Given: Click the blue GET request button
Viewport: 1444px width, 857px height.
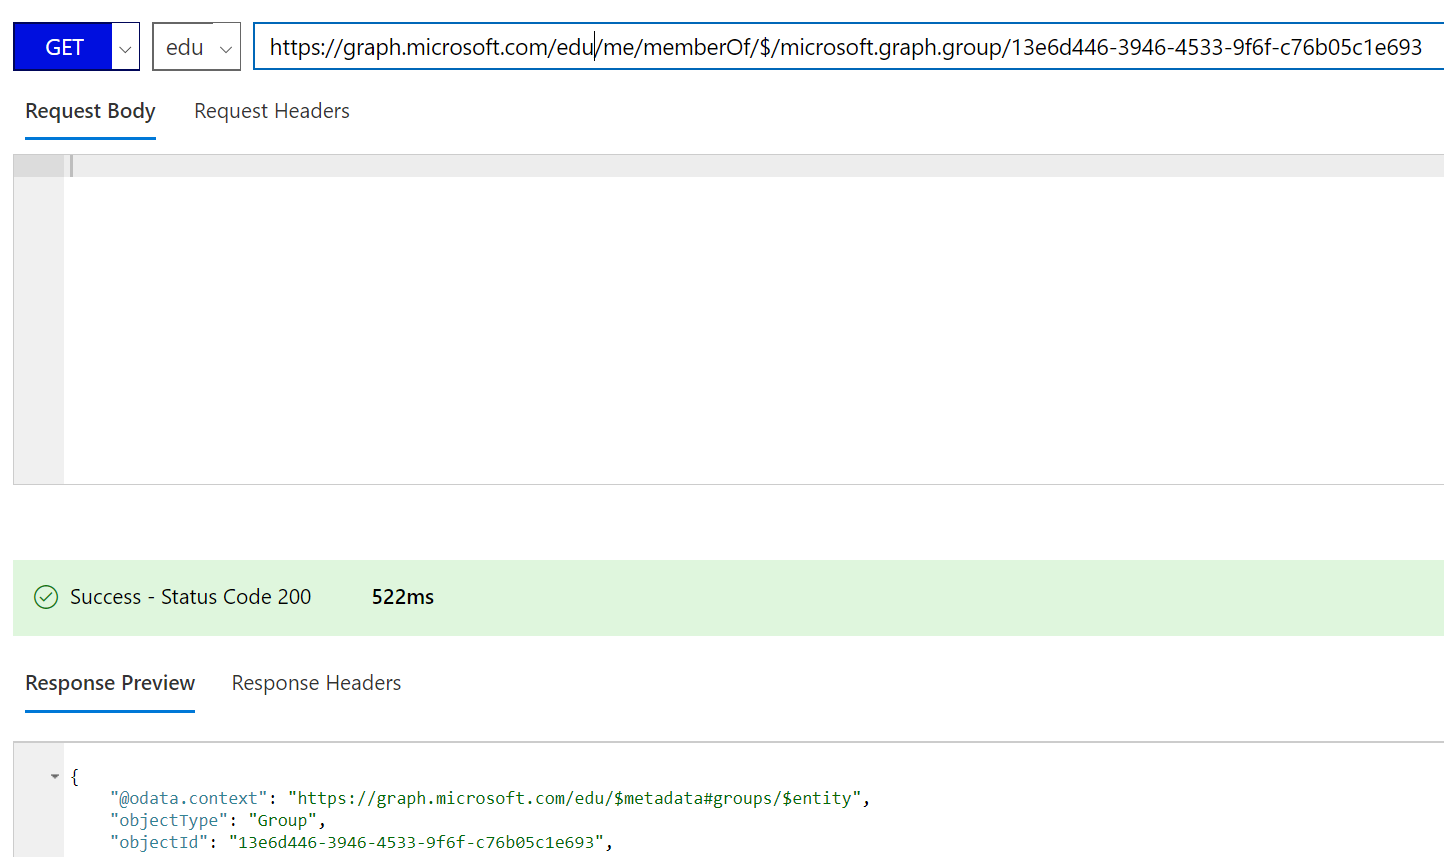Looking at the screenshot, I should coord(63,47).
